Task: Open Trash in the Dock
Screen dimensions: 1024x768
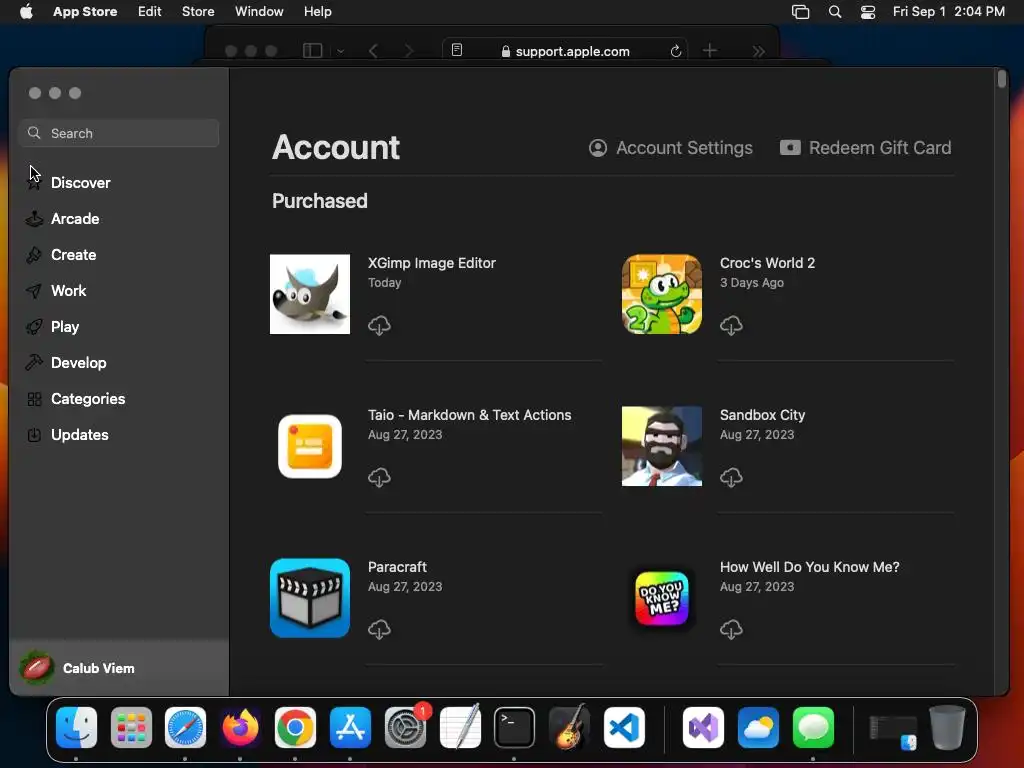Action: pos(948,728)
